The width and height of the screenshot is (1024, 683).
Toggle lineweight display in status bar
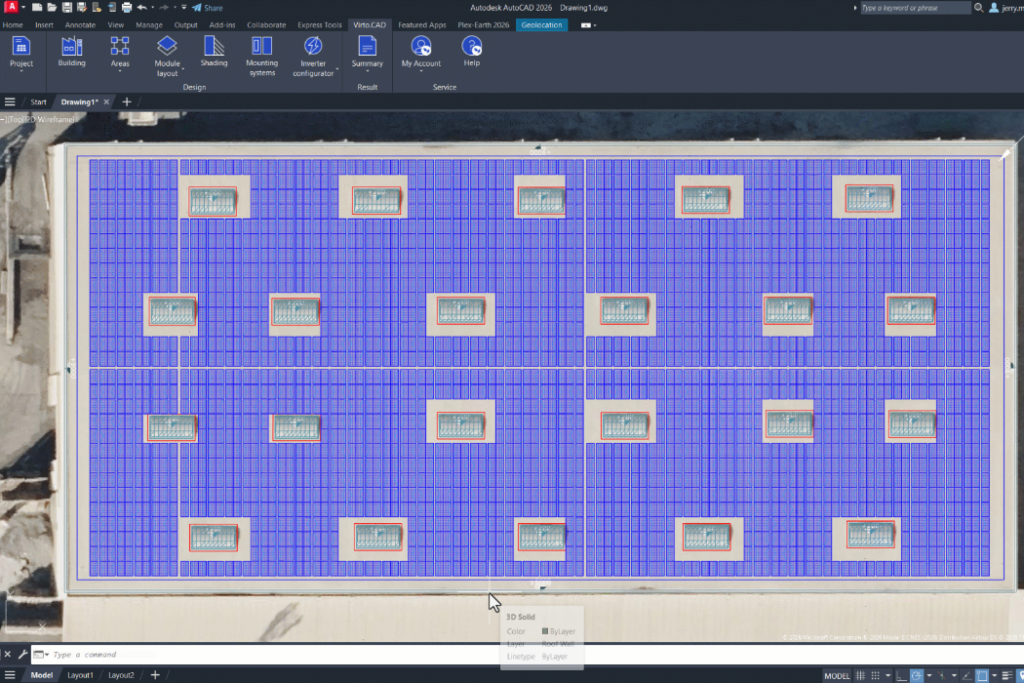[1006, 675]
